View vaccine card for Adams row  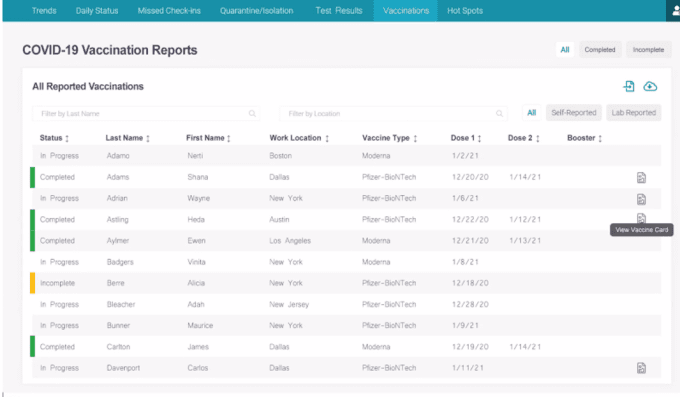[641, 177]
